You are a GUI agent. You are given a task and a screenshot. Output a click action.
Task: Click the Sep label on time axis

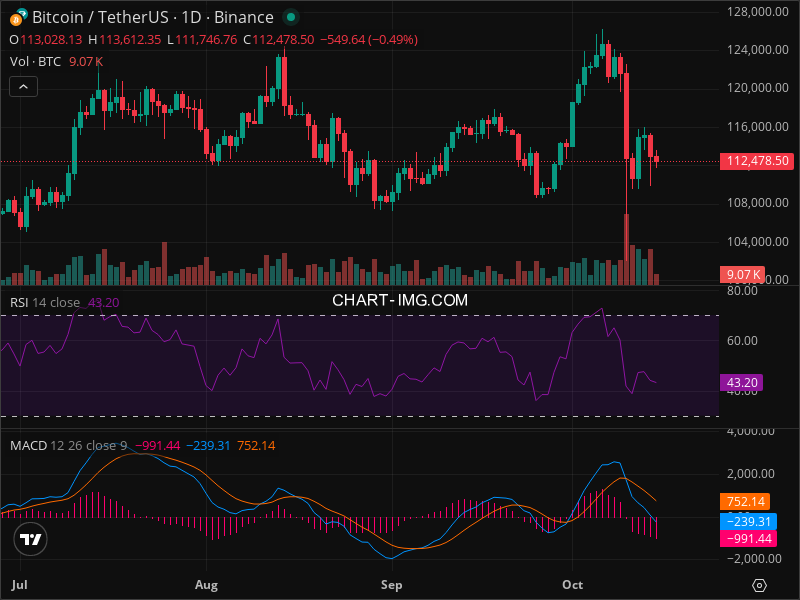tap(391, 584)
